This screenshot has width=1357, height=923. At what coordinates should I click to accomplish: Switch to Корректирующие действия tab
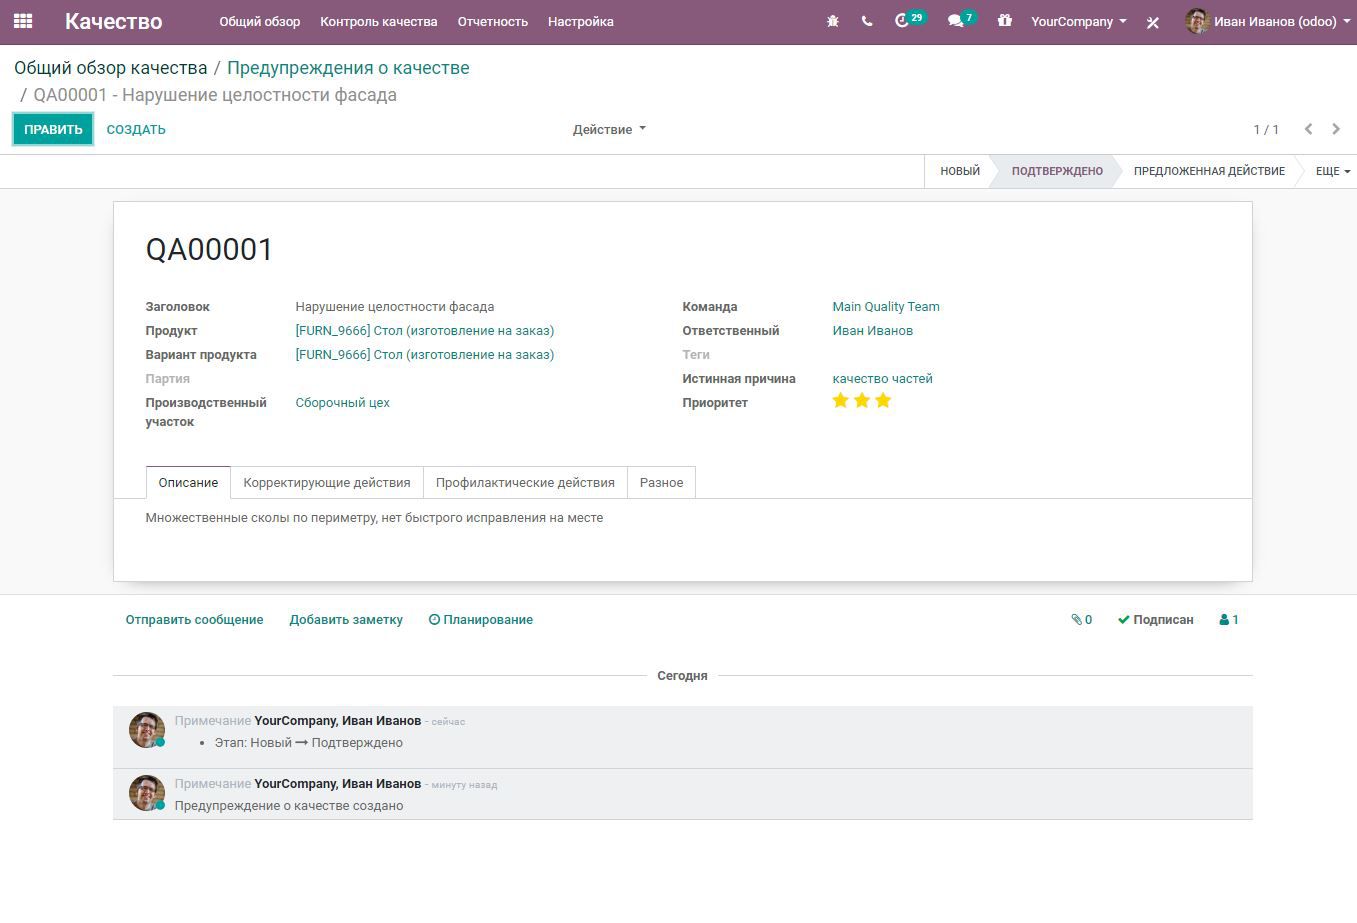(x=327, y=482)
